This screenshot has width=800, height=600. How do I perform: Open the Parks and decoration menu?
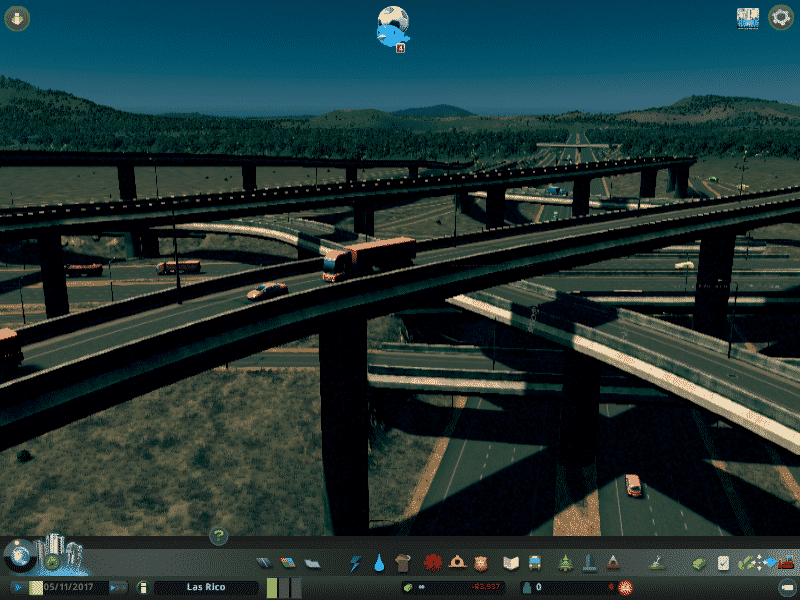coord(565,563)
